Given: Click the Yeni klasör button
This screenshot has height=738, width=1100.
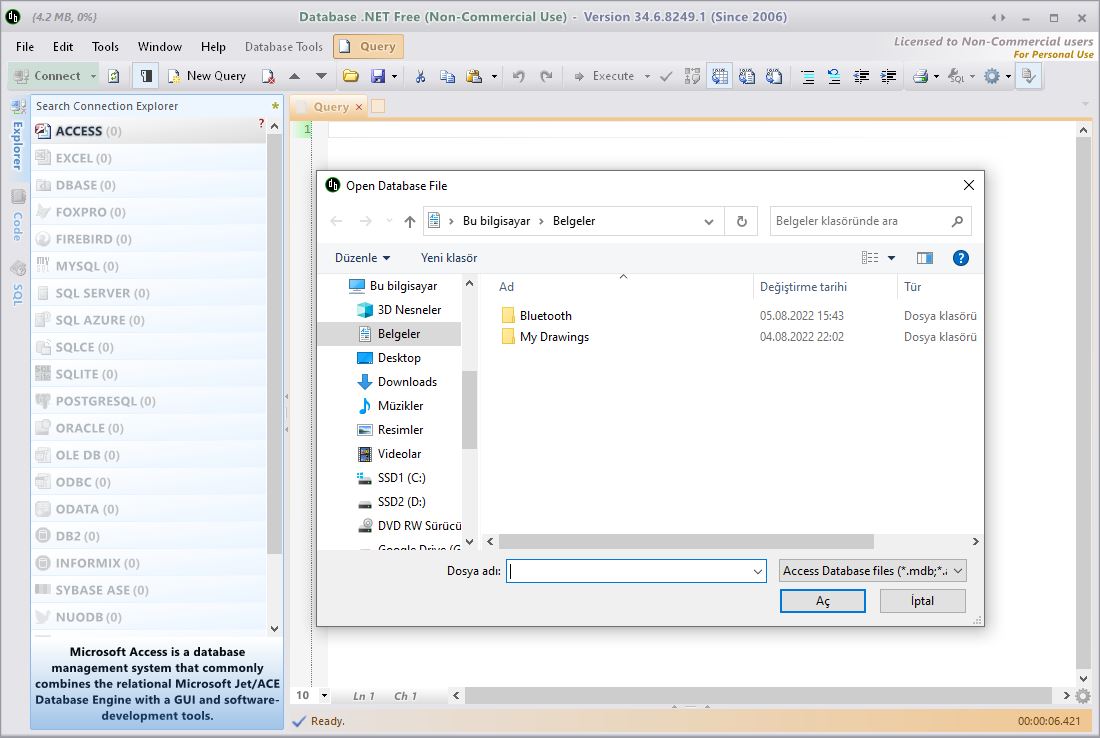Looking at the screenshot, I should pyautogui.click(x=449, y=258).
